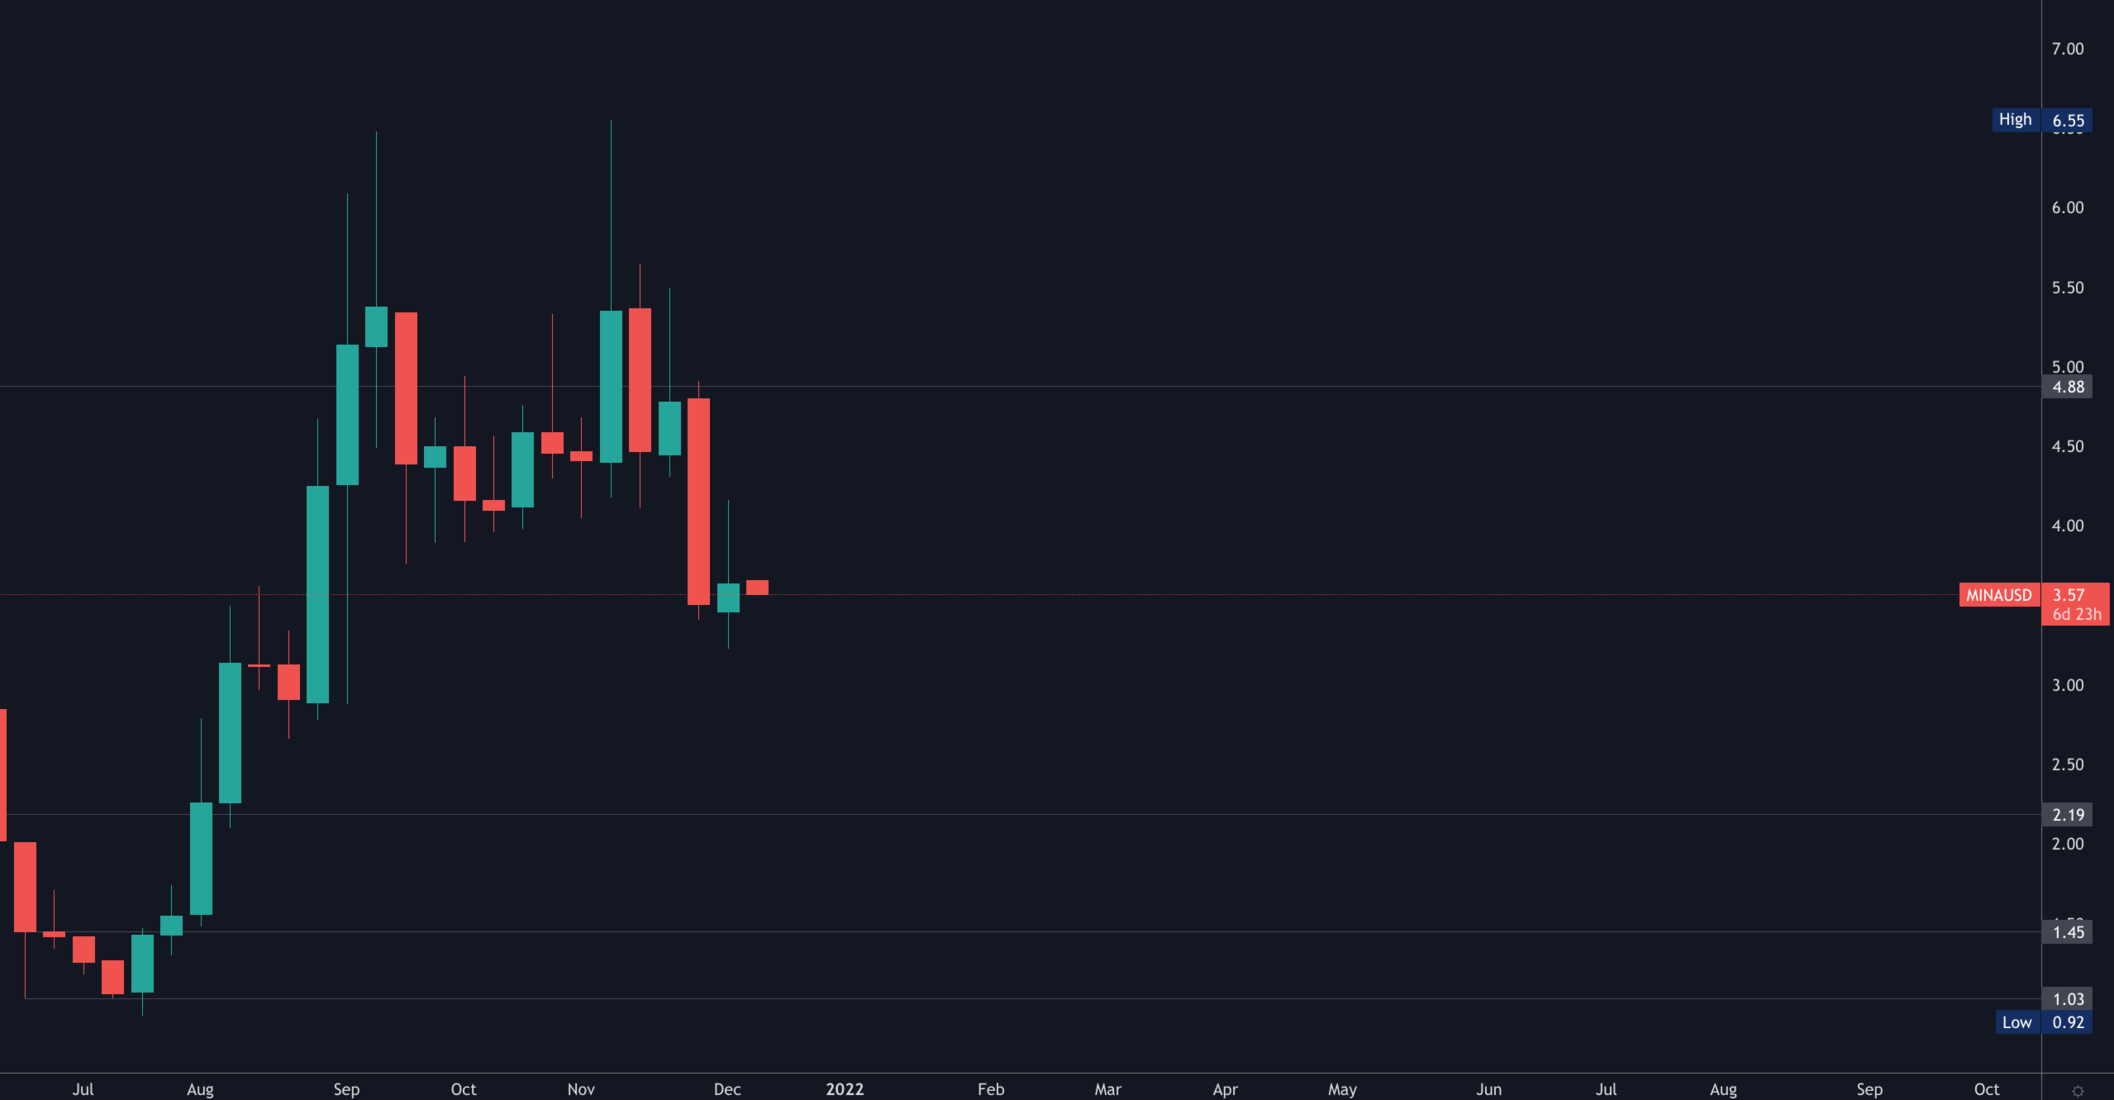This screenshot has height=1100, width=2114.
Task: Click the 3.00 price scale value
Action: click(2067, 685)
